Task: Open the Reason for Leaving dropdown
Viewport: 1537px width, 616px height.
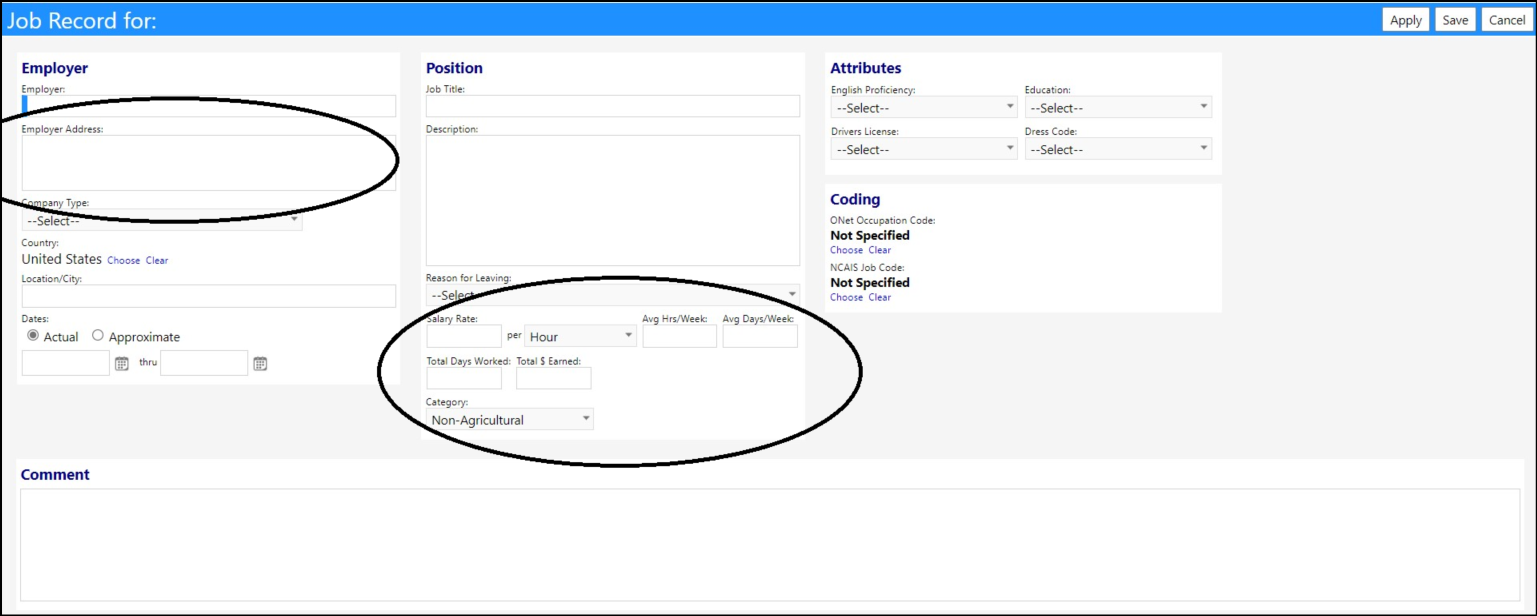Action: pyautogui.click(x=613, y=295)
